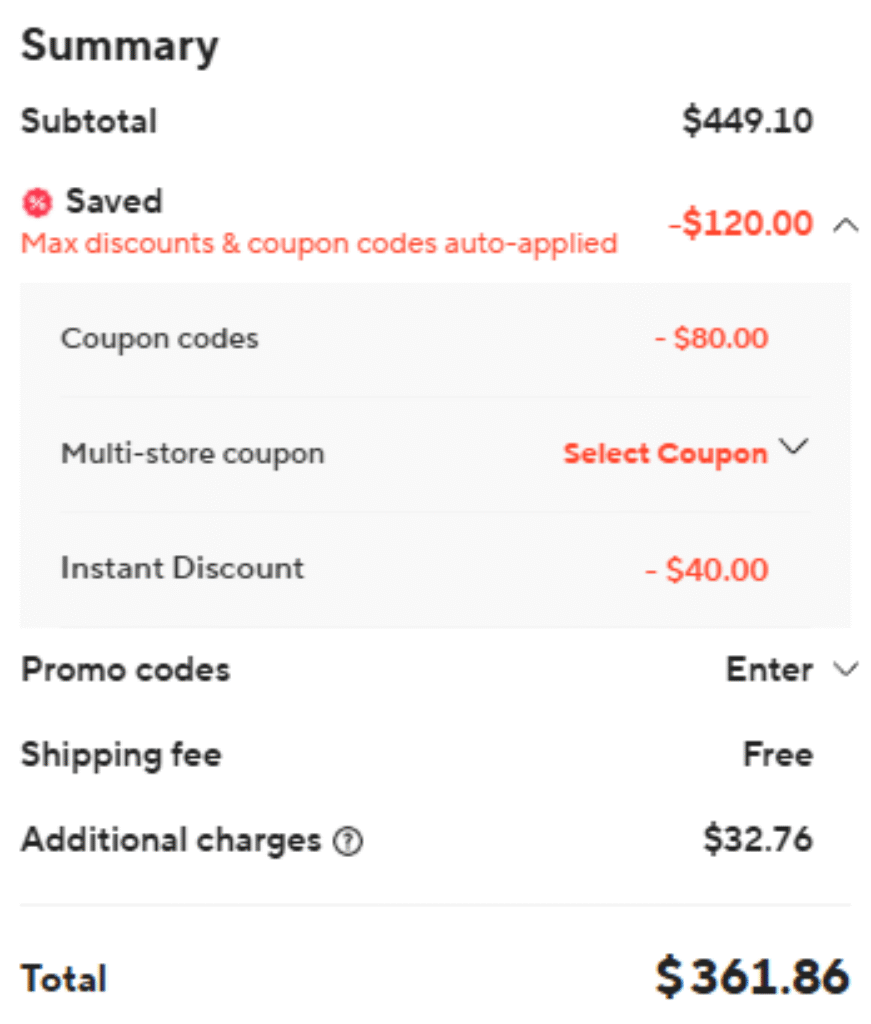
Task: Expand the Promo codes chevron arrow
Action: pos(845,669)
